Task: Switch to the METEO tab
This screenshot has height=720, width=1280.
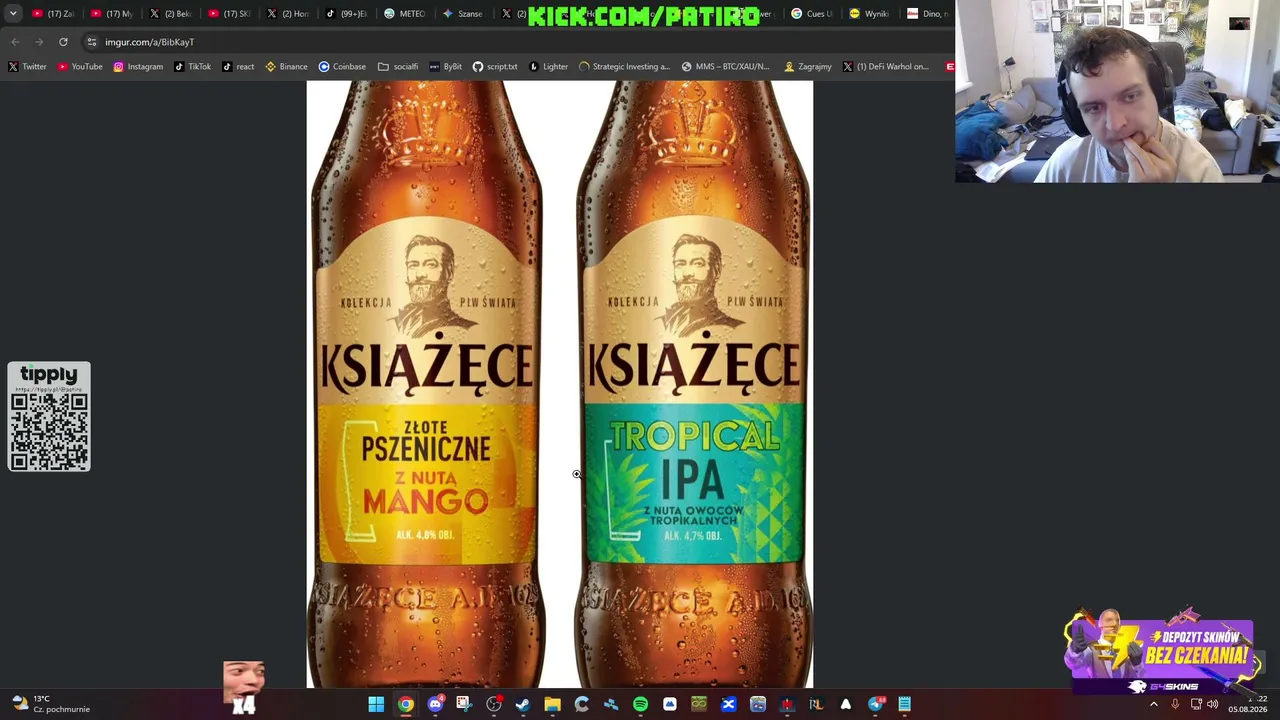Action: [405, 14]
